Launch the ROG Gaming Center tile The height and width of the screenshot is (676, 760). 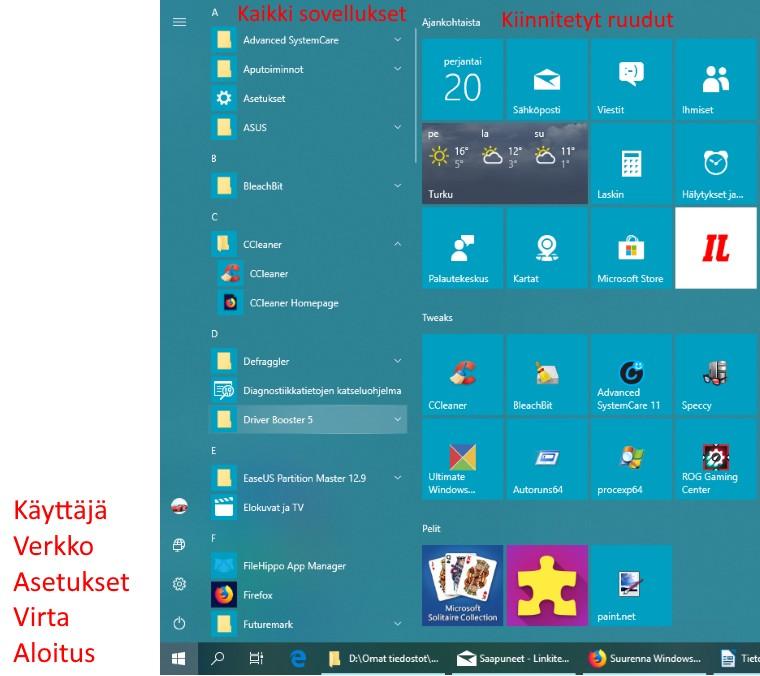click(716, 459)
